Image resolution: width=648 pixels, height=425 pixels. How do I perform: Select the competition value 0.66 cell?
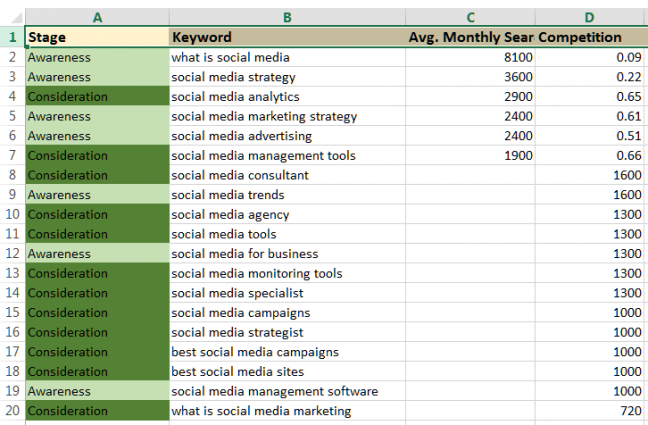coord(589,155)
